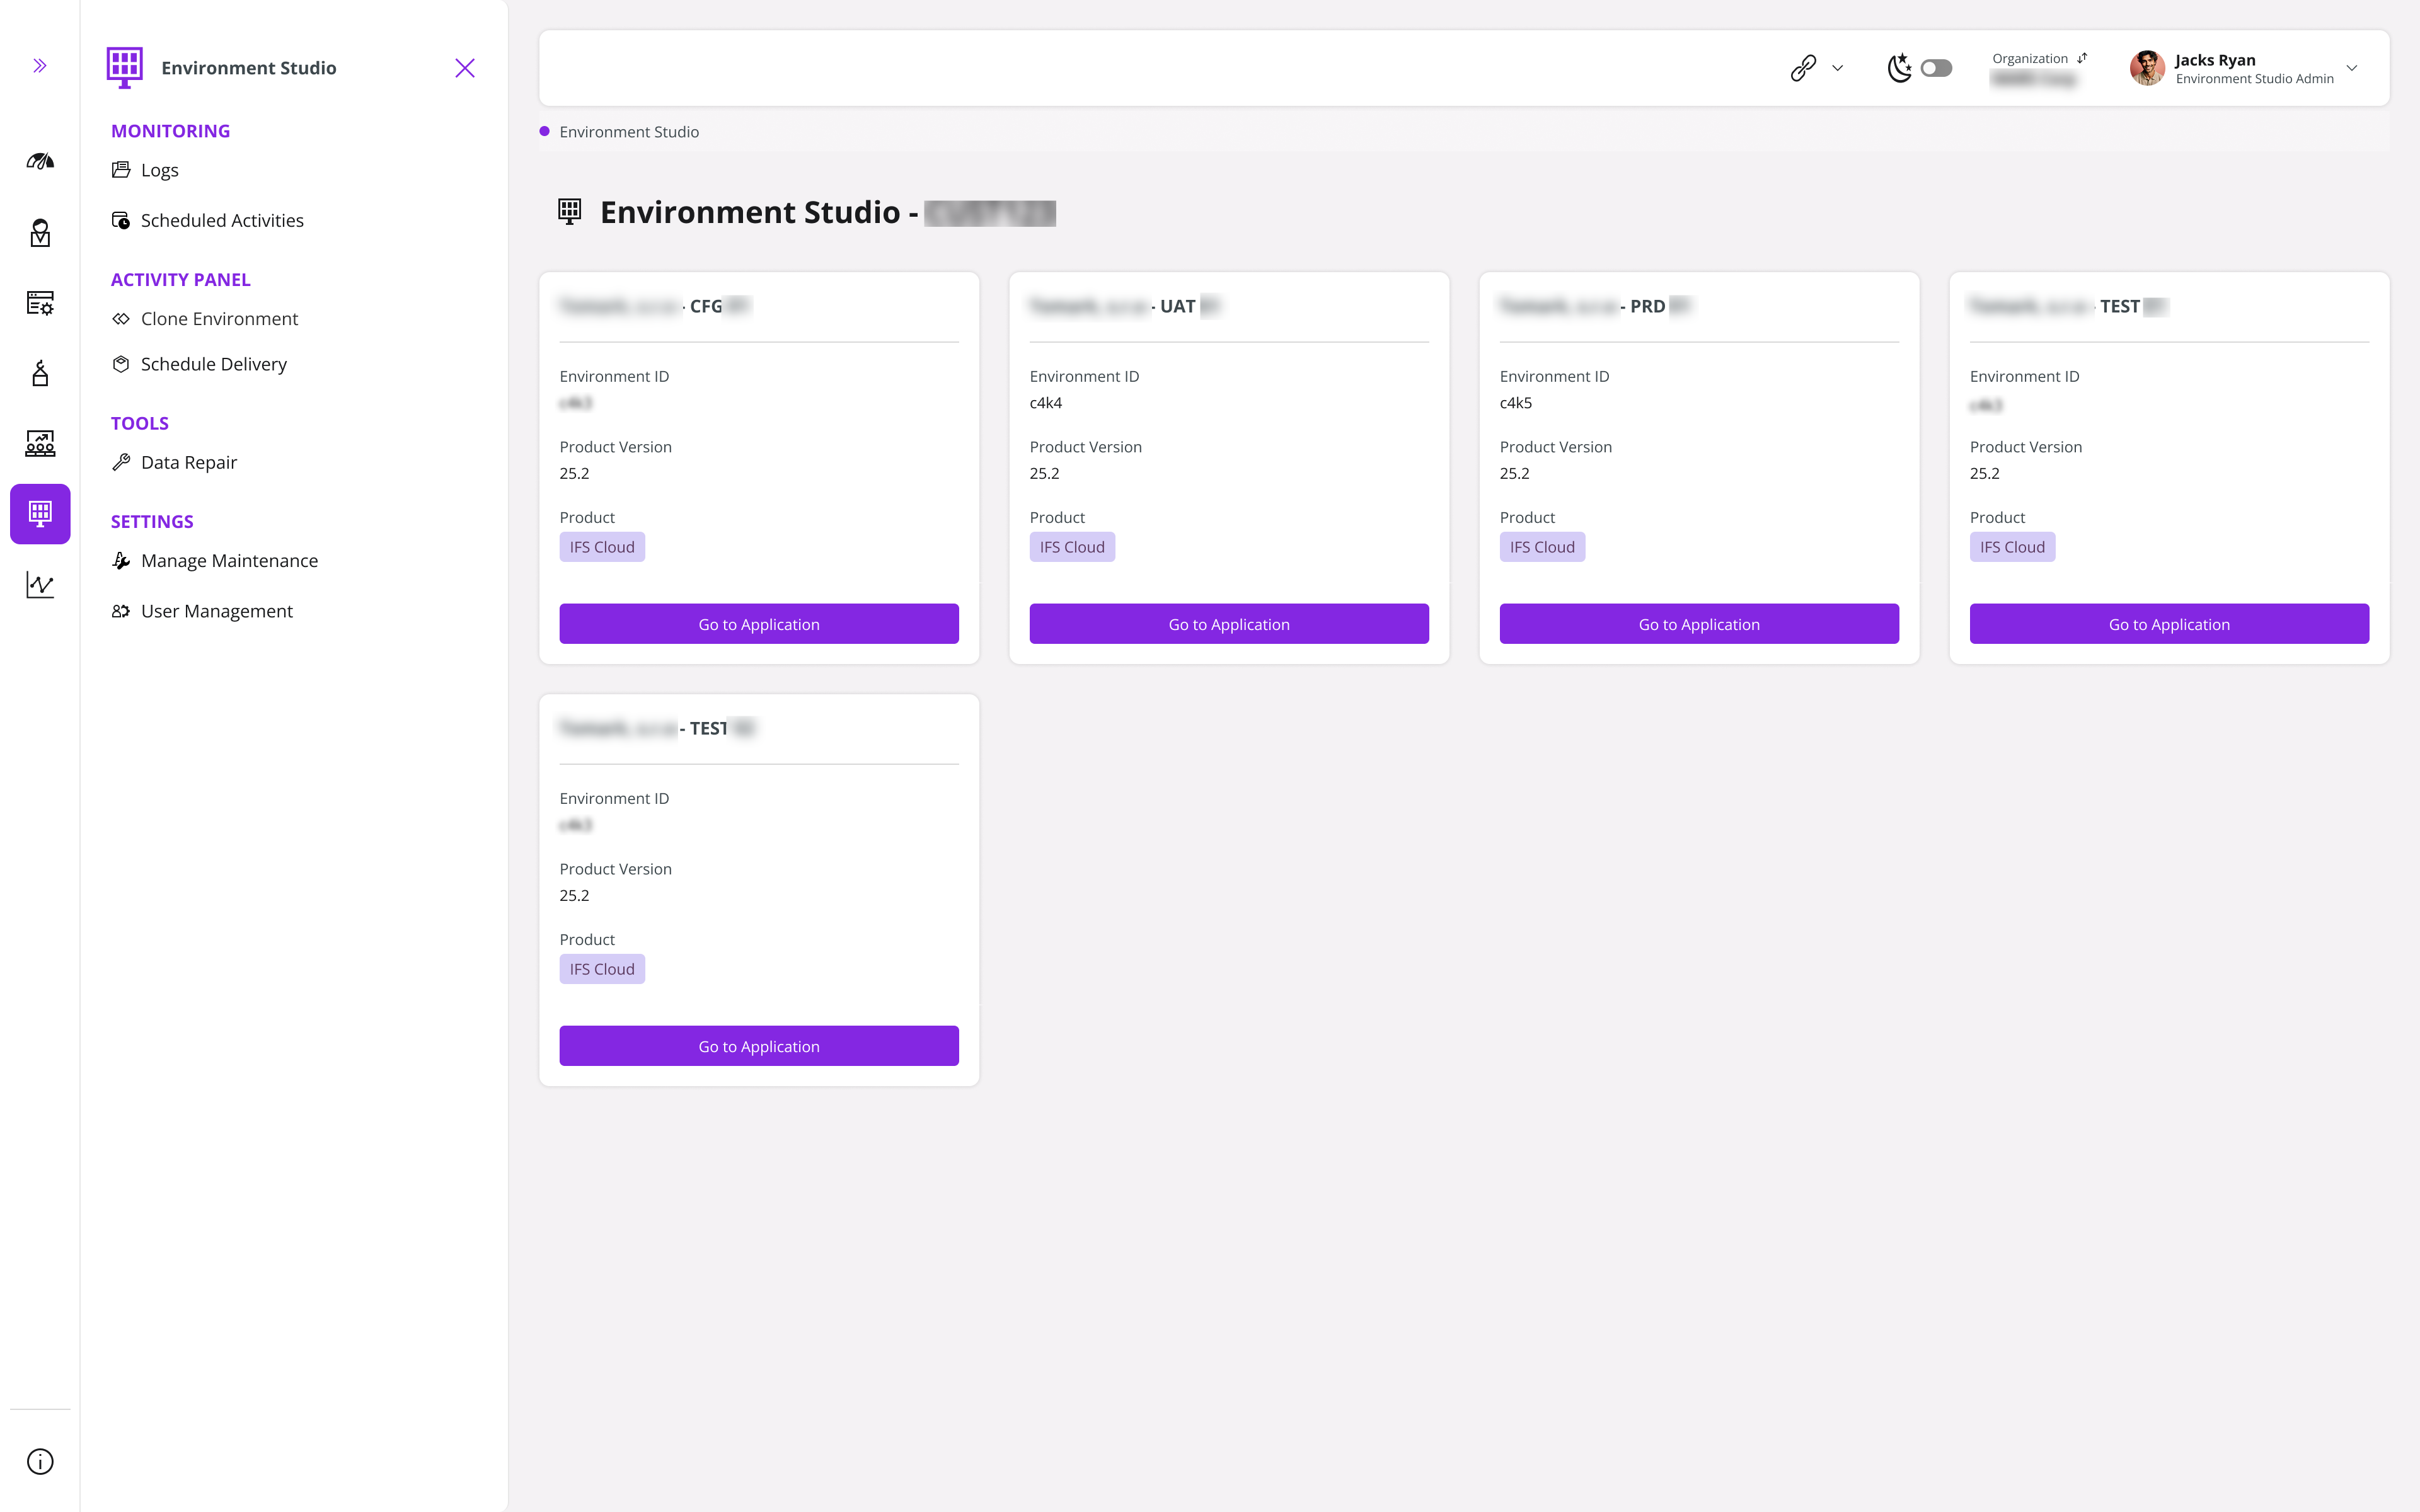Click the Scheduled Activities clock icon
This screenshot has height=1512, width=2420.
[121, 220]
